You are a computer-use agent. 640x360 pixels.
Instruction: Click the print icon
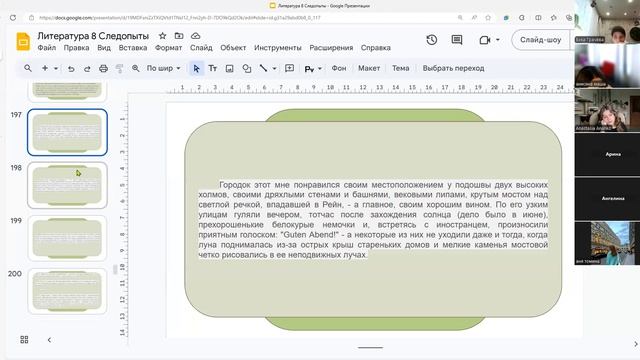click(x=103, y=69)
